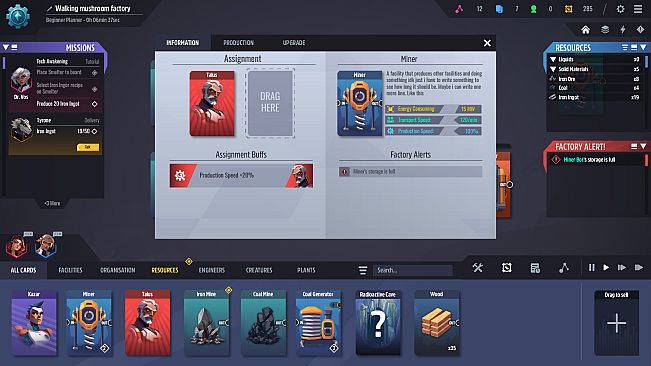
Task: Open the hamburger main menu at top right
Action: pos(638,9)
